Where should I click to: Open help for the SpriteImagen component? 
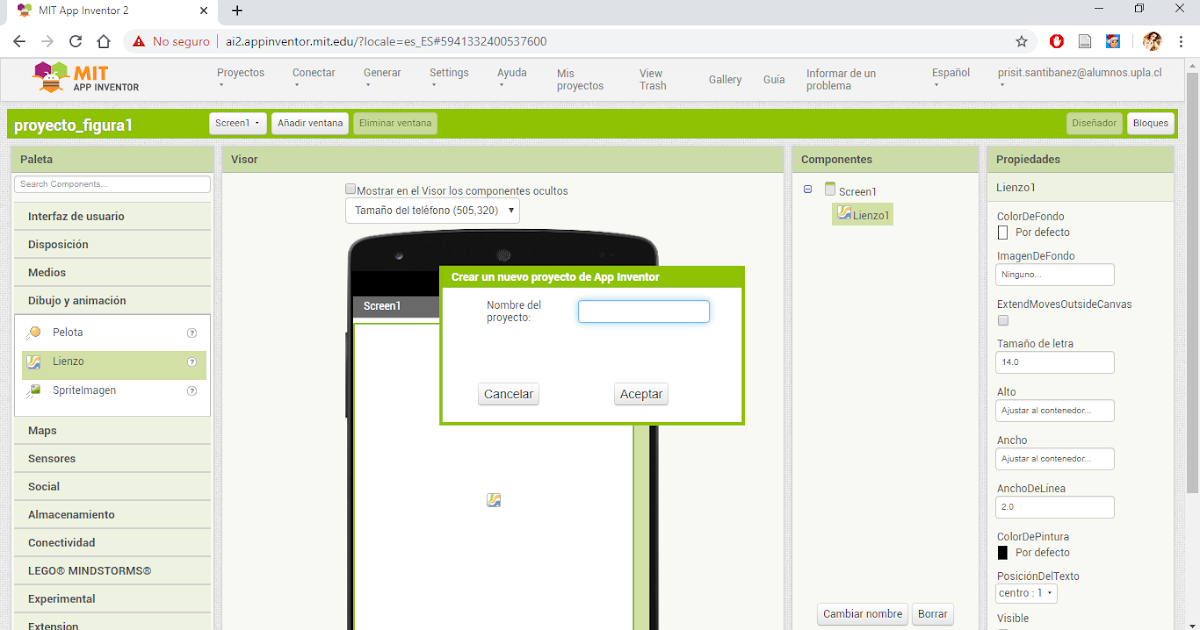tap(191, 391)
